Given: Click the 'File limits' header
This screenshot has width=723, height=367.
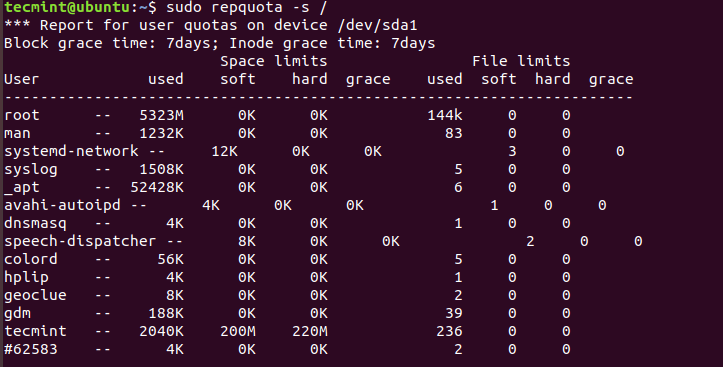Looking at the screenshot, I should 521,61.
